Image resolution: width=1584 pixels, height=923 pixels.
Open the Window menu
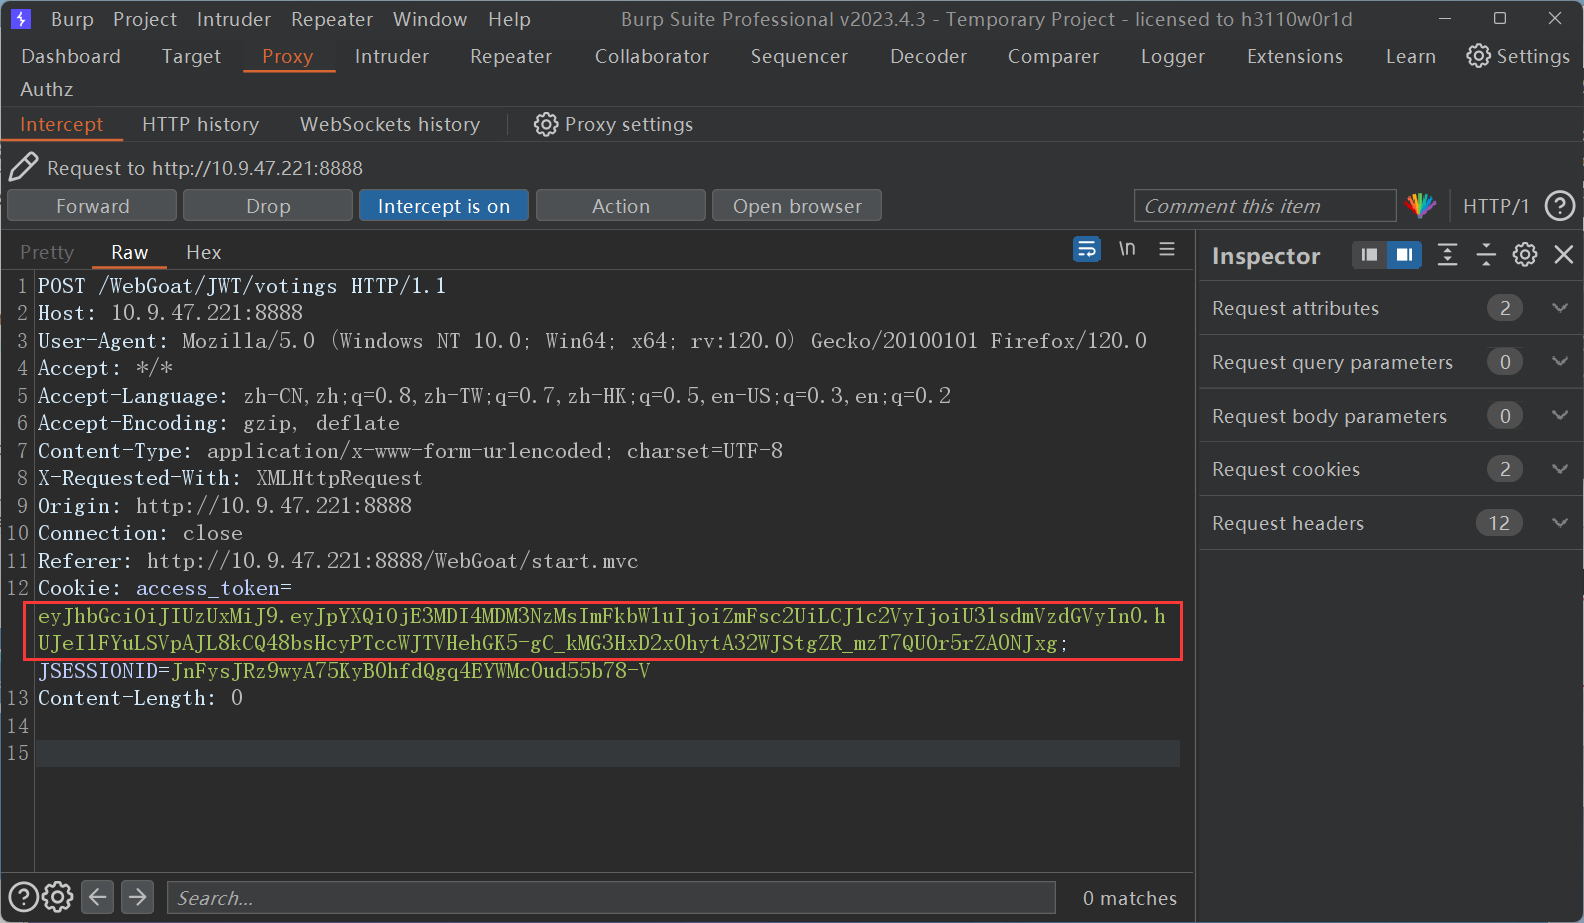[430, 19]
